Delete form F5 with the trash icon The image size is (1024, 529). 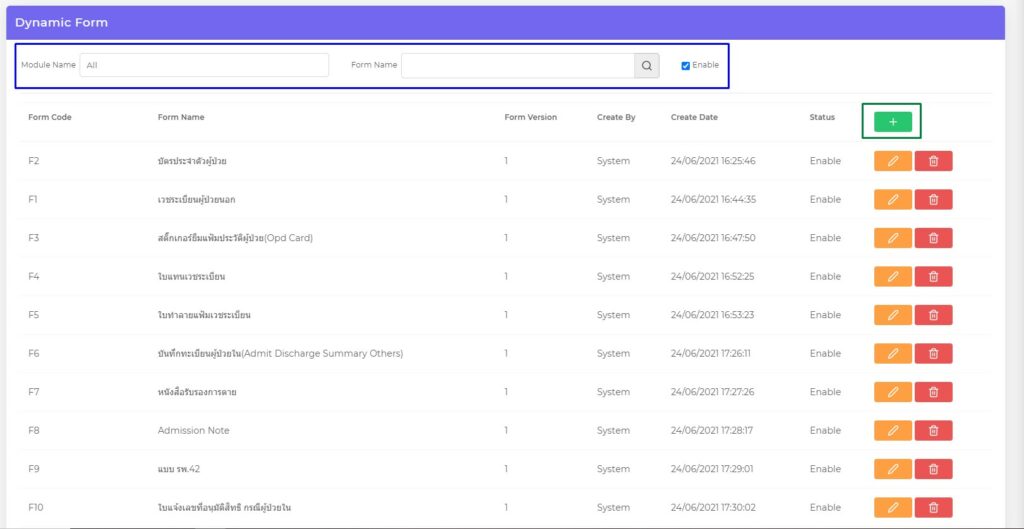[933, 315]
